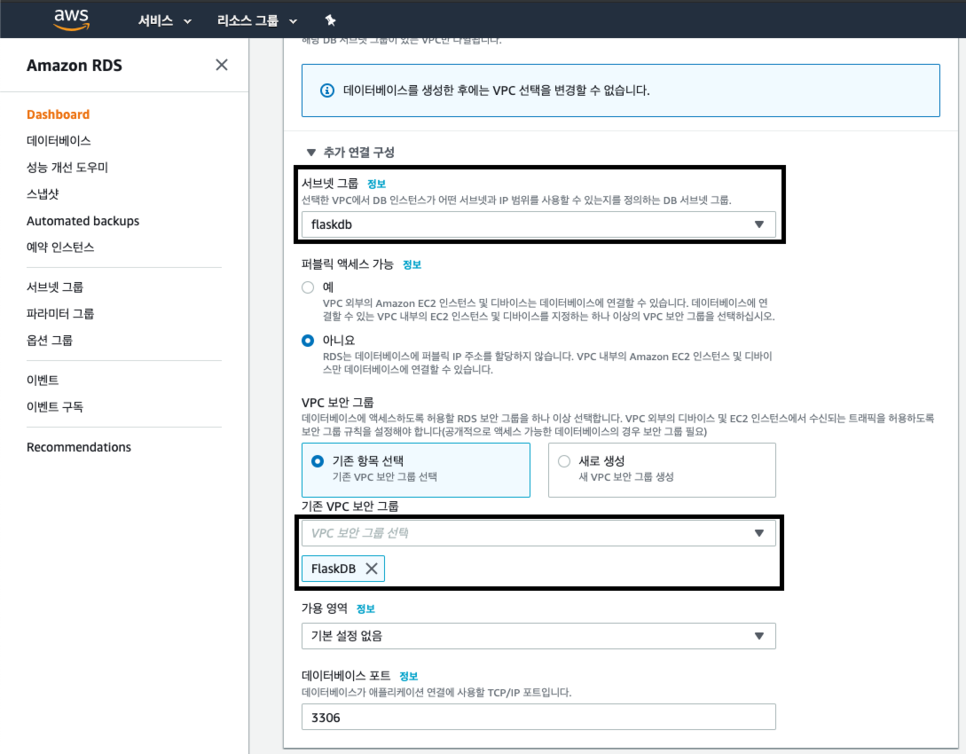Image resolution: width=966 pixels, height=754 pixels.
Task: Open 성능 개선 도우미 in sidebar
Action: [67, 168]
